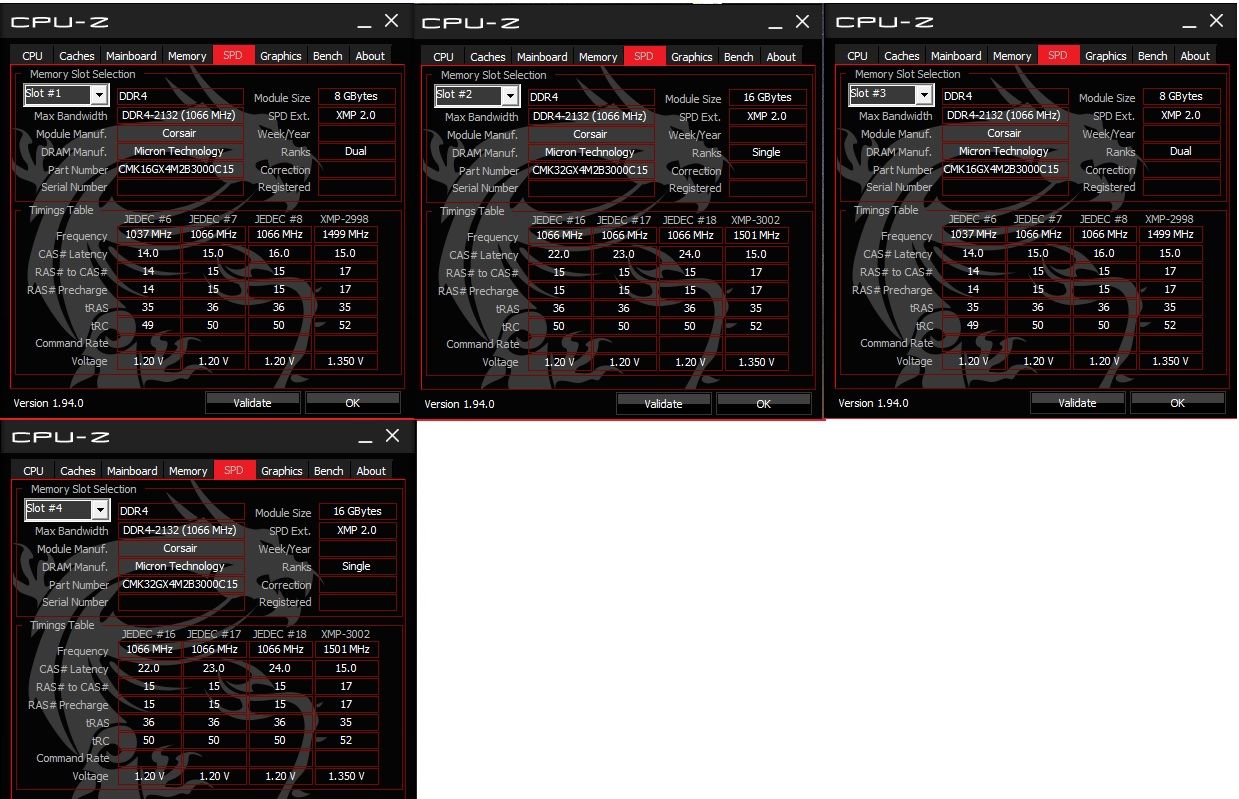Open Memory tab in Slot #4 window
Viewport: 1239px width, 799px height.
188,471
